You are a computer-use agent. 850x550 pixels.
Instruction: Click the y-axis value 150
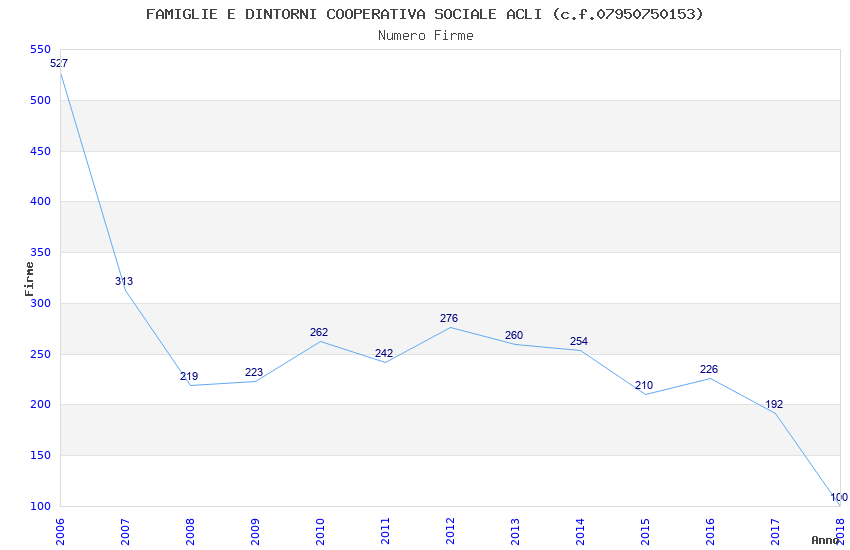40,456
